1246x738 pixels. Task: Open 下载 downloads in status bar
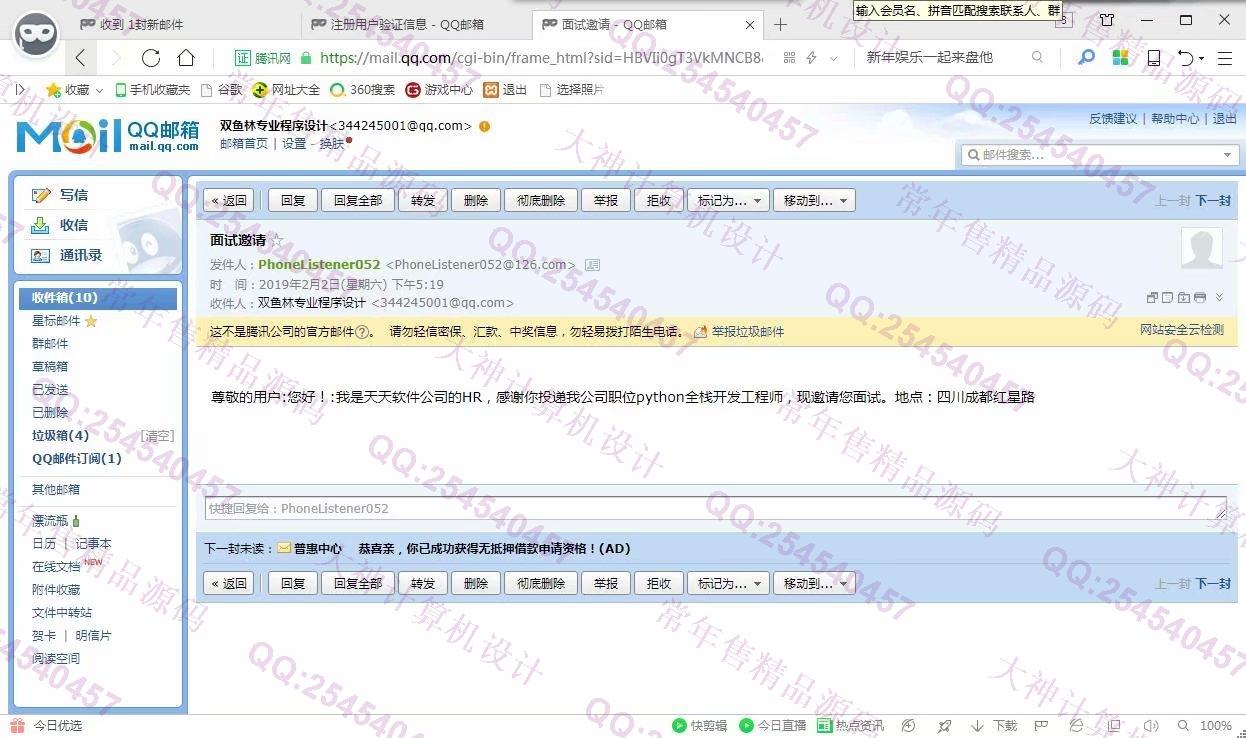pyautogui.click(x=996, y=726)
